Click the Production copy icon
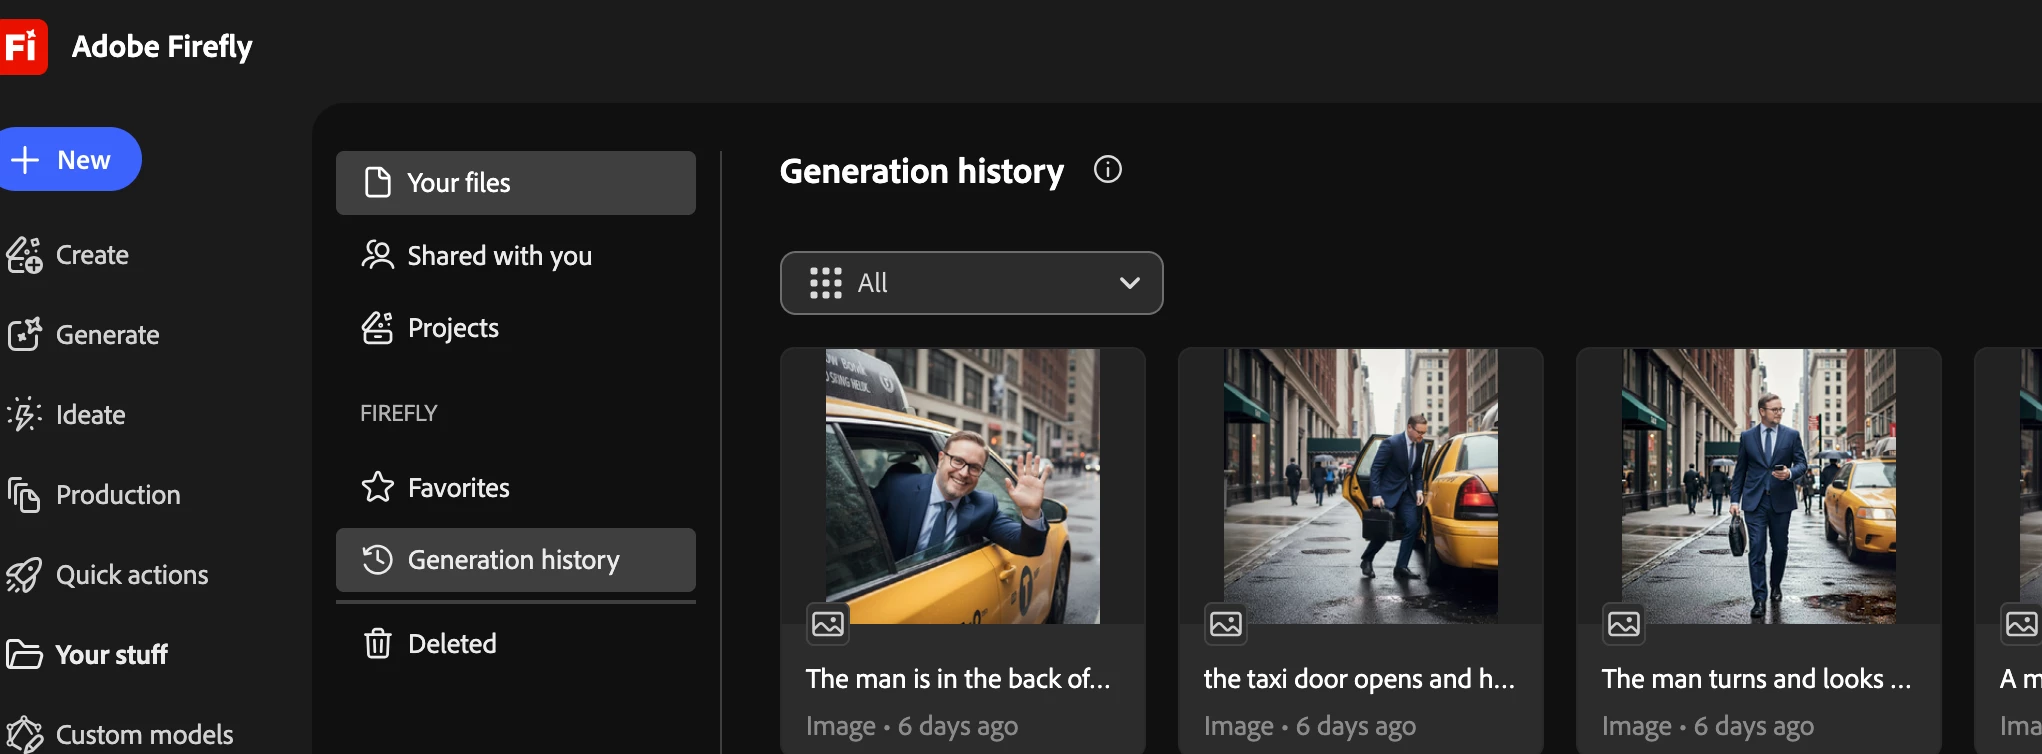 point(24,495)
